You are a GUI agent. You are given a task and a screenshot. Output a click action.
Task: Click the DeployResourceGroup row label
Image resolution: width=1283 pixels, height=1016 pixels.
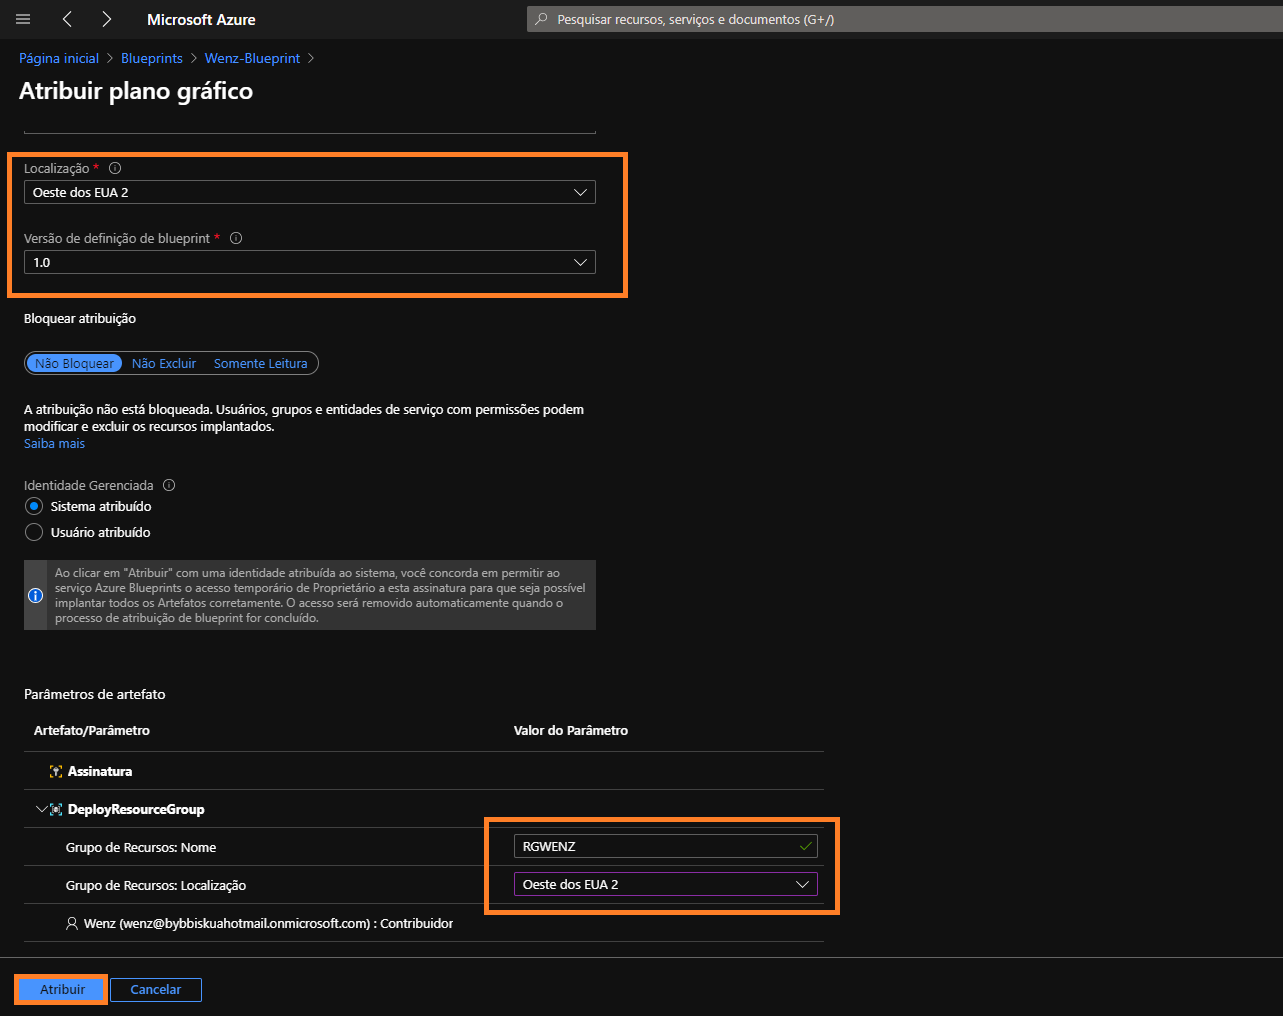(136, 809)
